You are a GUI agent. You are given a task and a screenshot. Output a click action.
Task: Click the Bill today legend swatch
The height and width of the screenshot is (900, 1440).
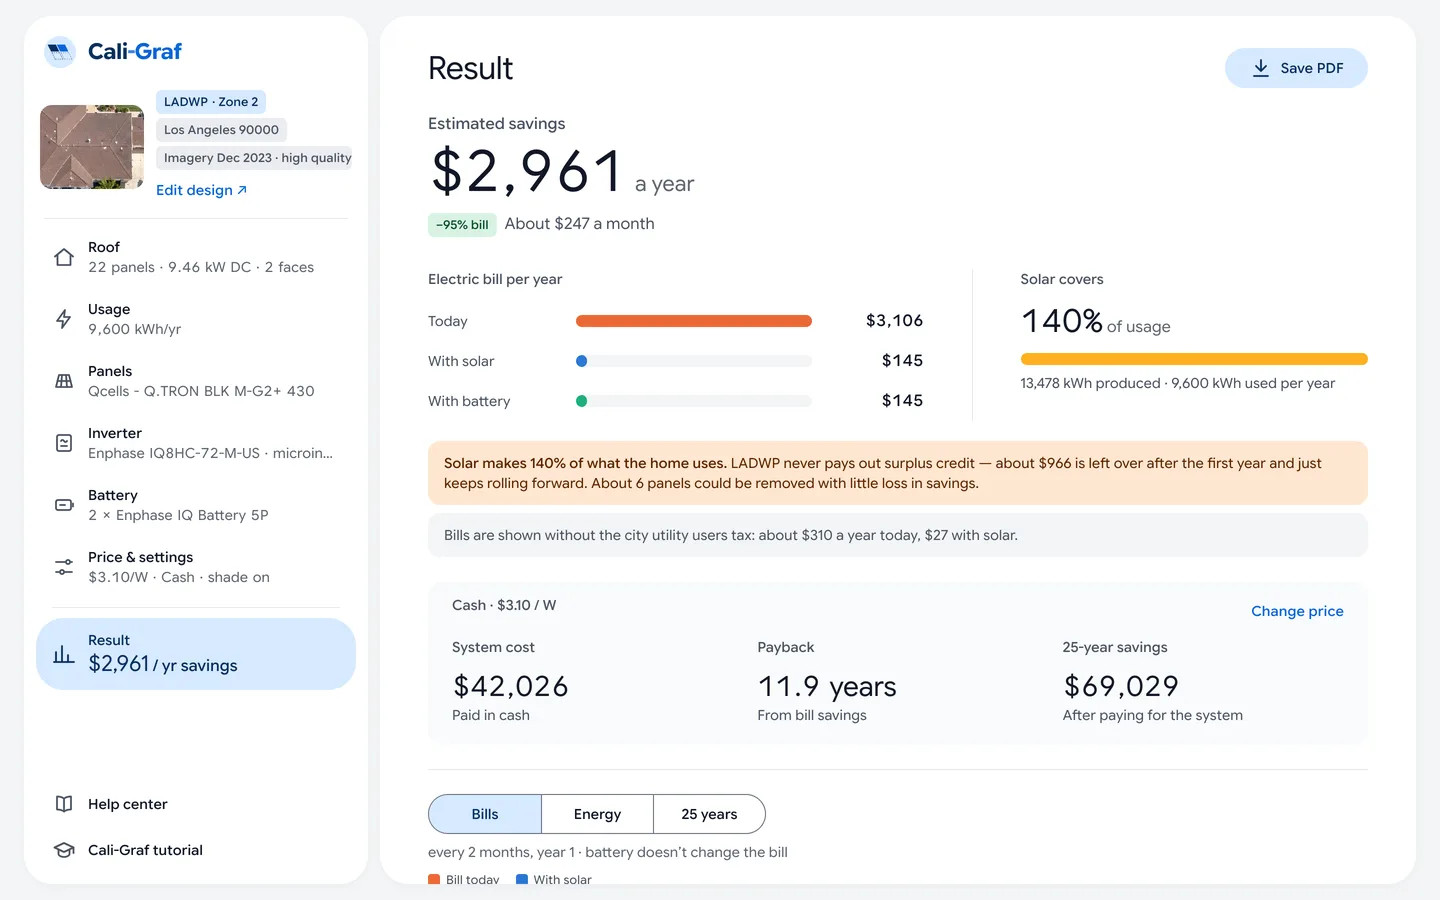(434, 880)
